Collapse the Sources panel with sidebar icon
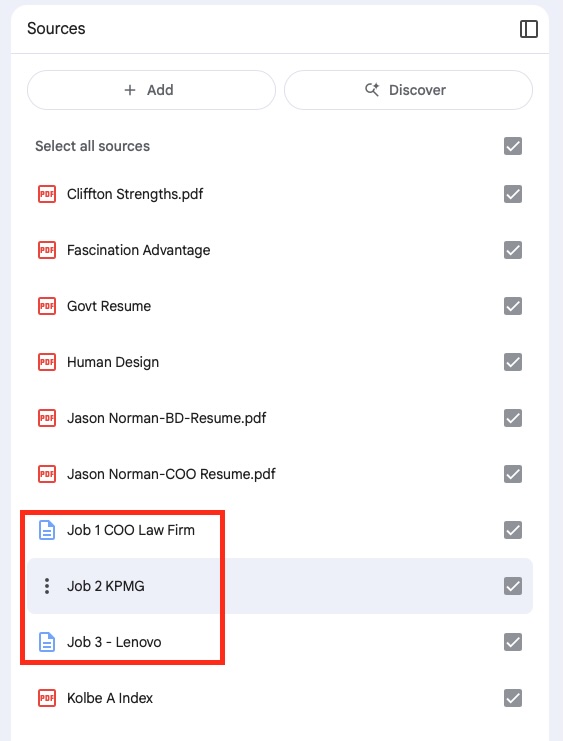563x741 pixels. [528, 29]
